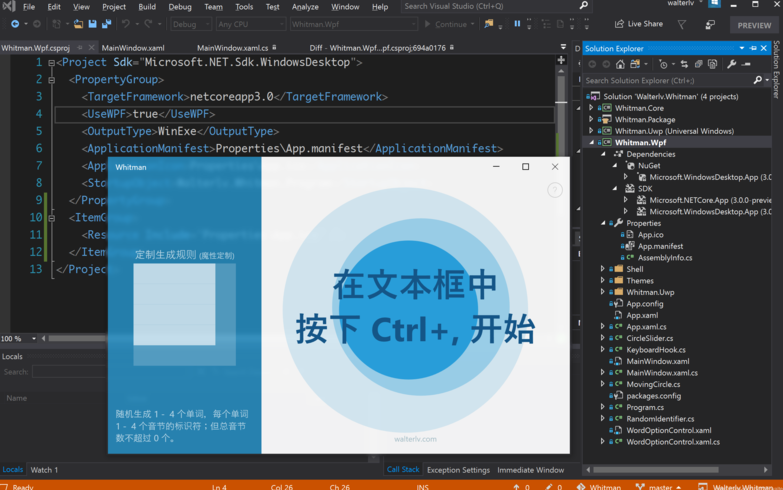The height and width of the screenshot is (490, 783).
Task: Click the Pending Changes Filter clock icon
Action: tap(663, 64)
